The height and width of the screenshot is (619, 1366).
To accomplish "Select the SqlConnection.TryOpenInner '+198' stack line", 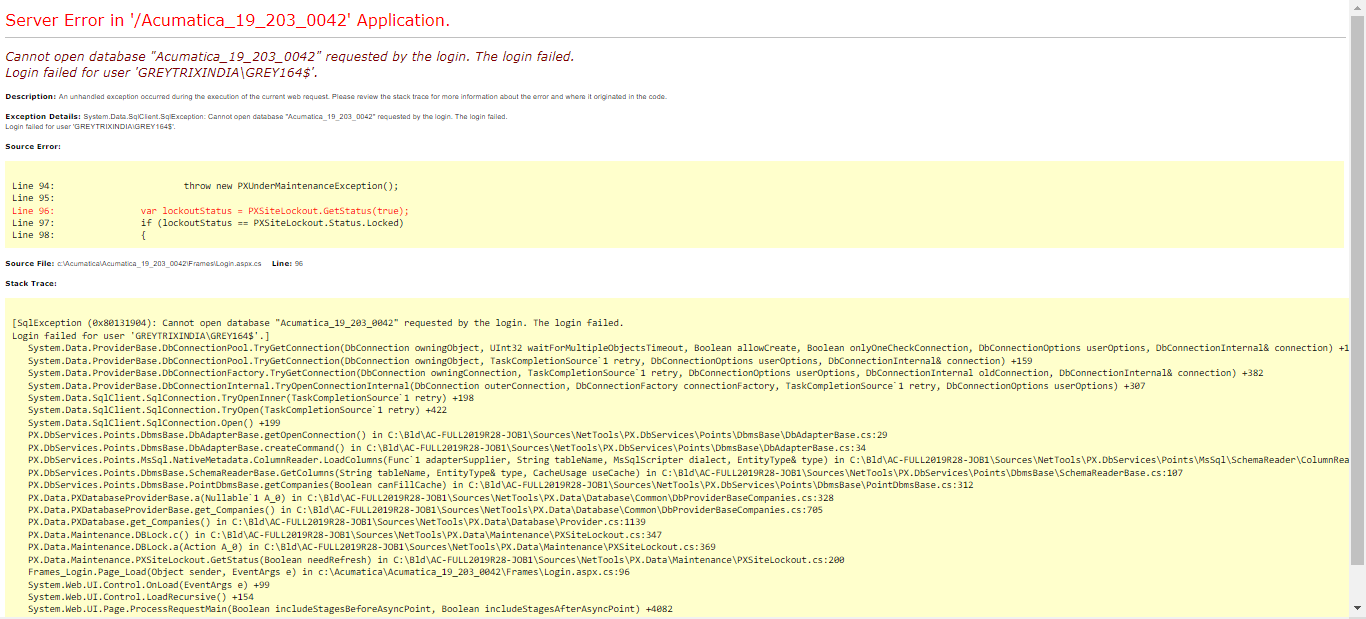I will point(251,398).
